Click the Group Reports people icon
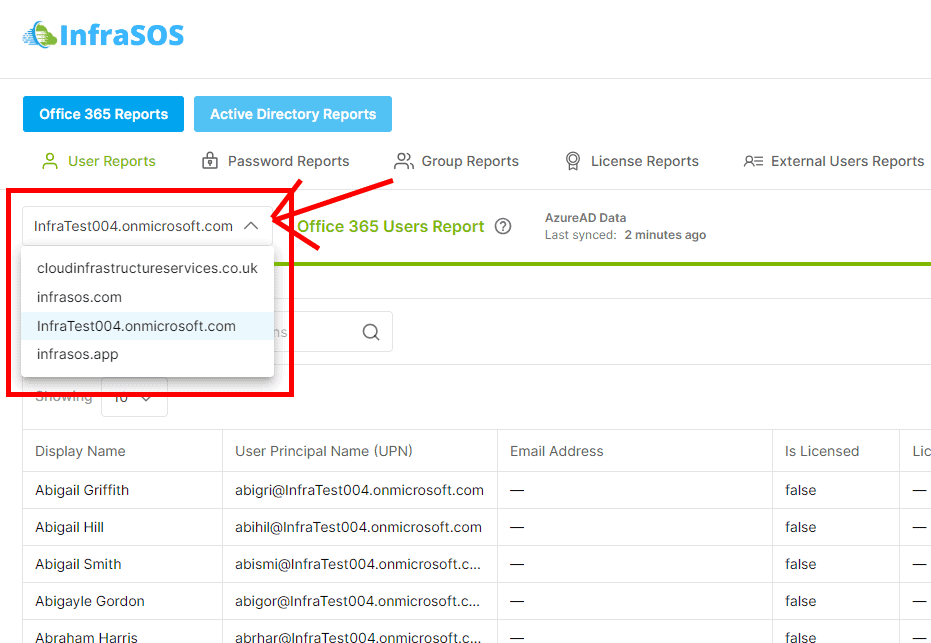 [403, 161]
